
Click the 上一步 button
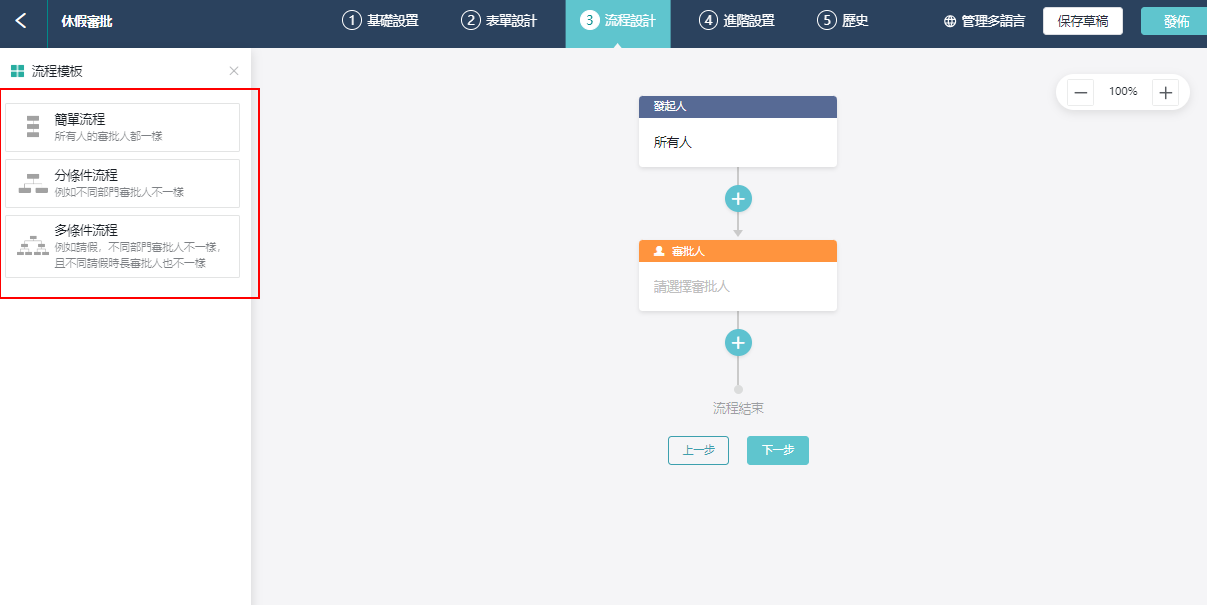click(x=698, y=451)
